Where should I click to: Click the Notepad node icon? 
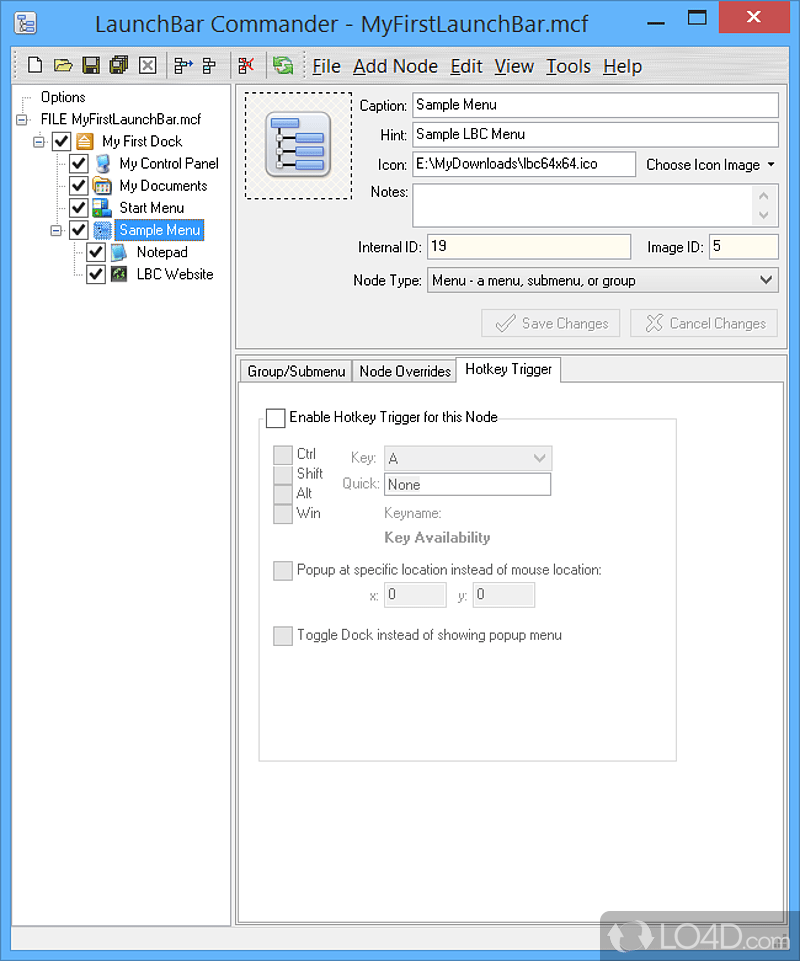[x=119, y=252]
